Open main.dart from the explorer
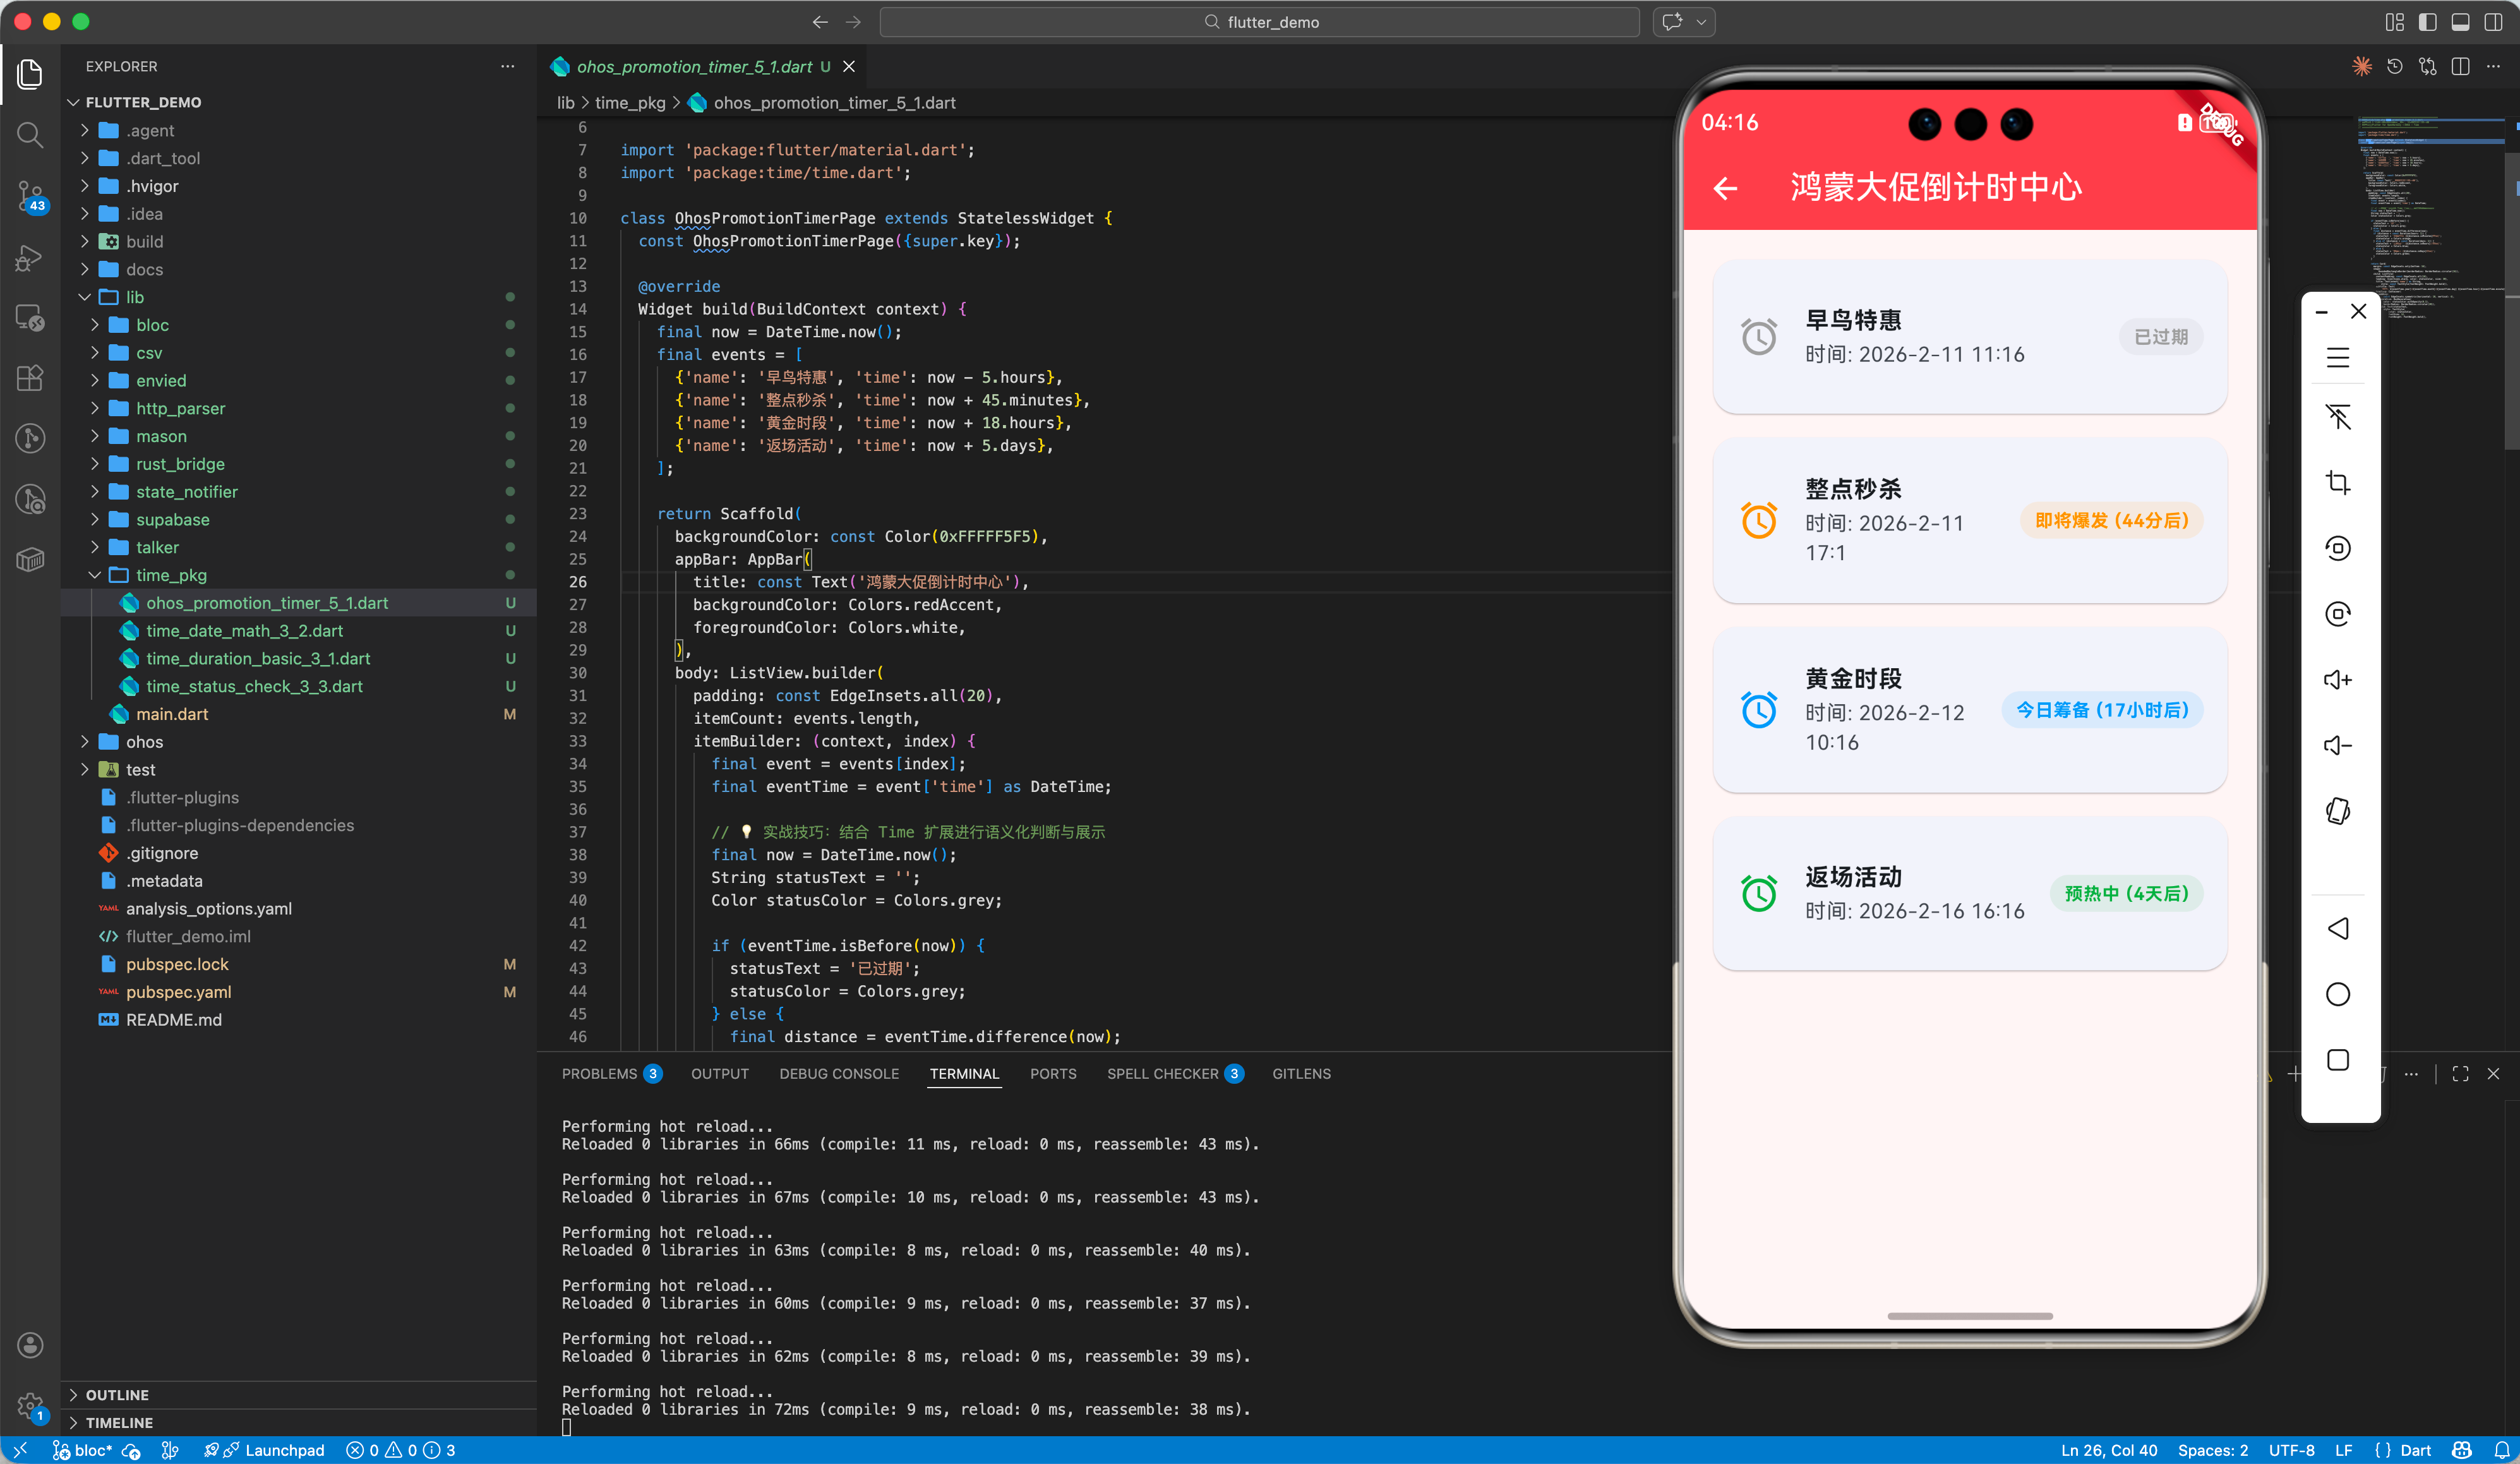This screenshot has height=1464, width=2520. point(172,714)
